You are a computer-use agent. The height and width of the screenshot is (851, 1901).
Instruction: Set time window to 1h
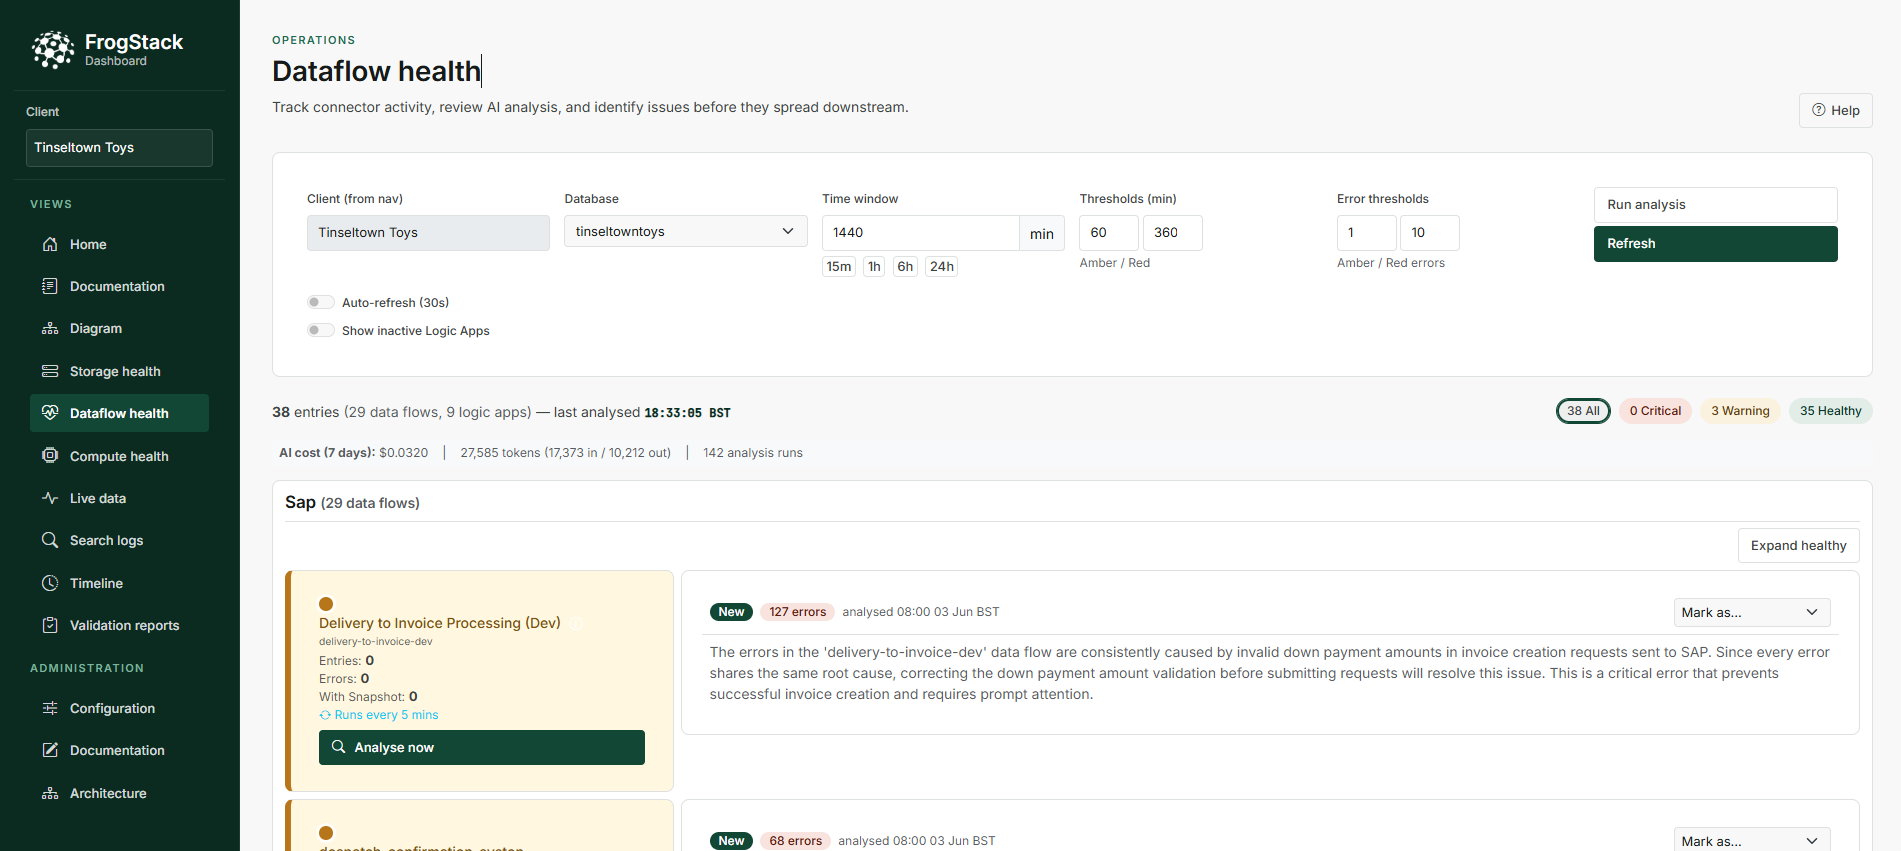tap(874, 266)
